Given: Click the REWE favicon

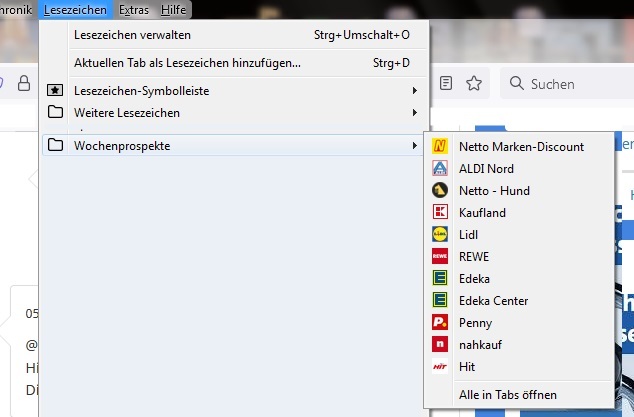Looking at the screenshot, I should coord(440,256).
